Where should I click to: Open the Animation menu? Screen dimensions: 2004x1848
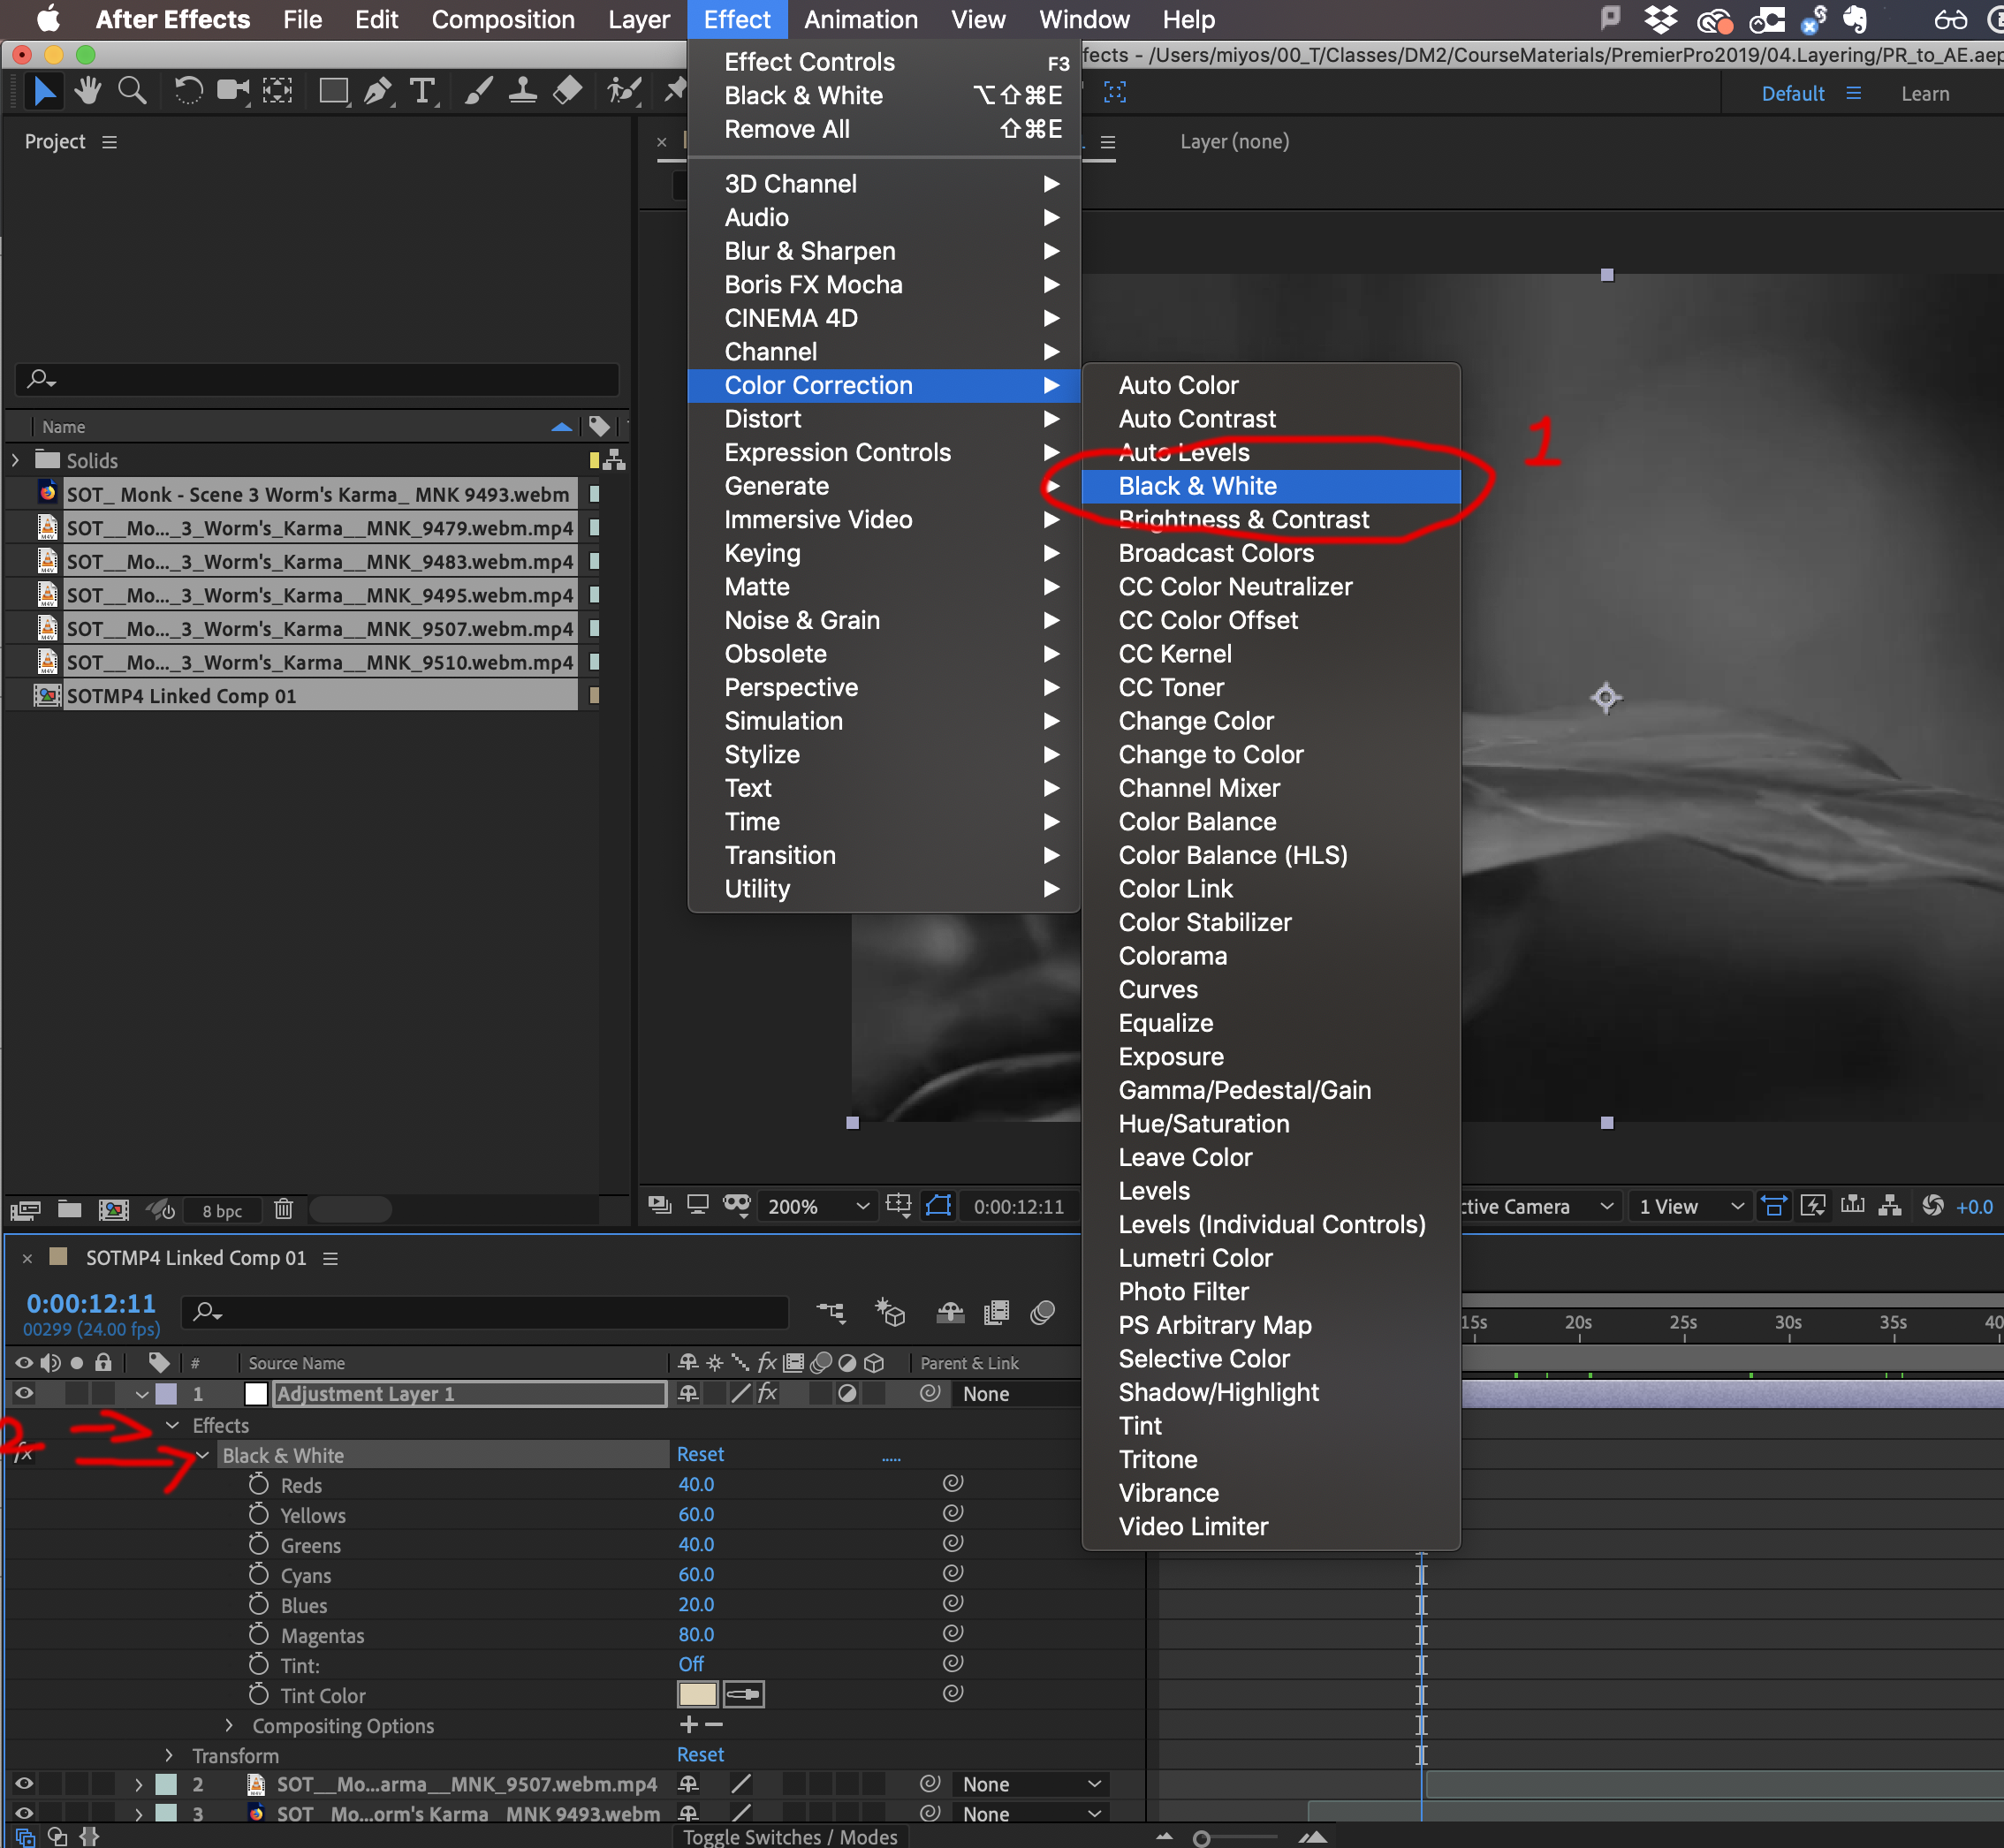(x=860, y=20)
